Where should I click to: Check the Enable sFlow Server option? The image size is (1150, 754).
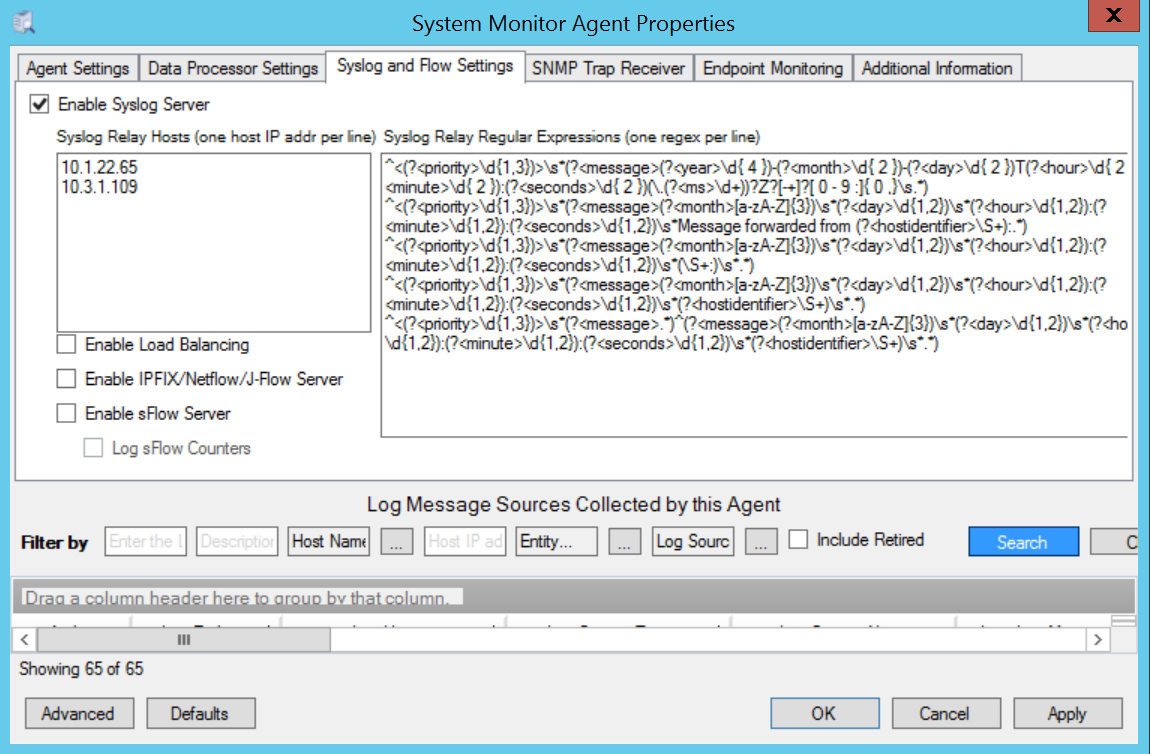(66, 413)
